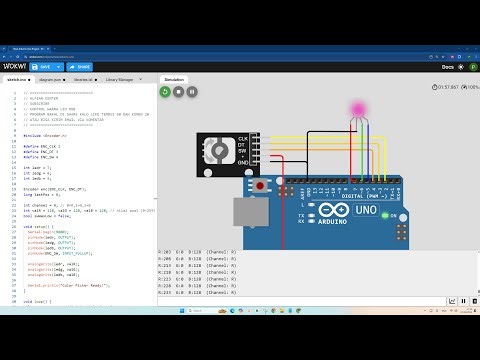This screenshot has width=480, height=360.
Task: Click the rotary encoder knob
Action: [x=219, y=151]
